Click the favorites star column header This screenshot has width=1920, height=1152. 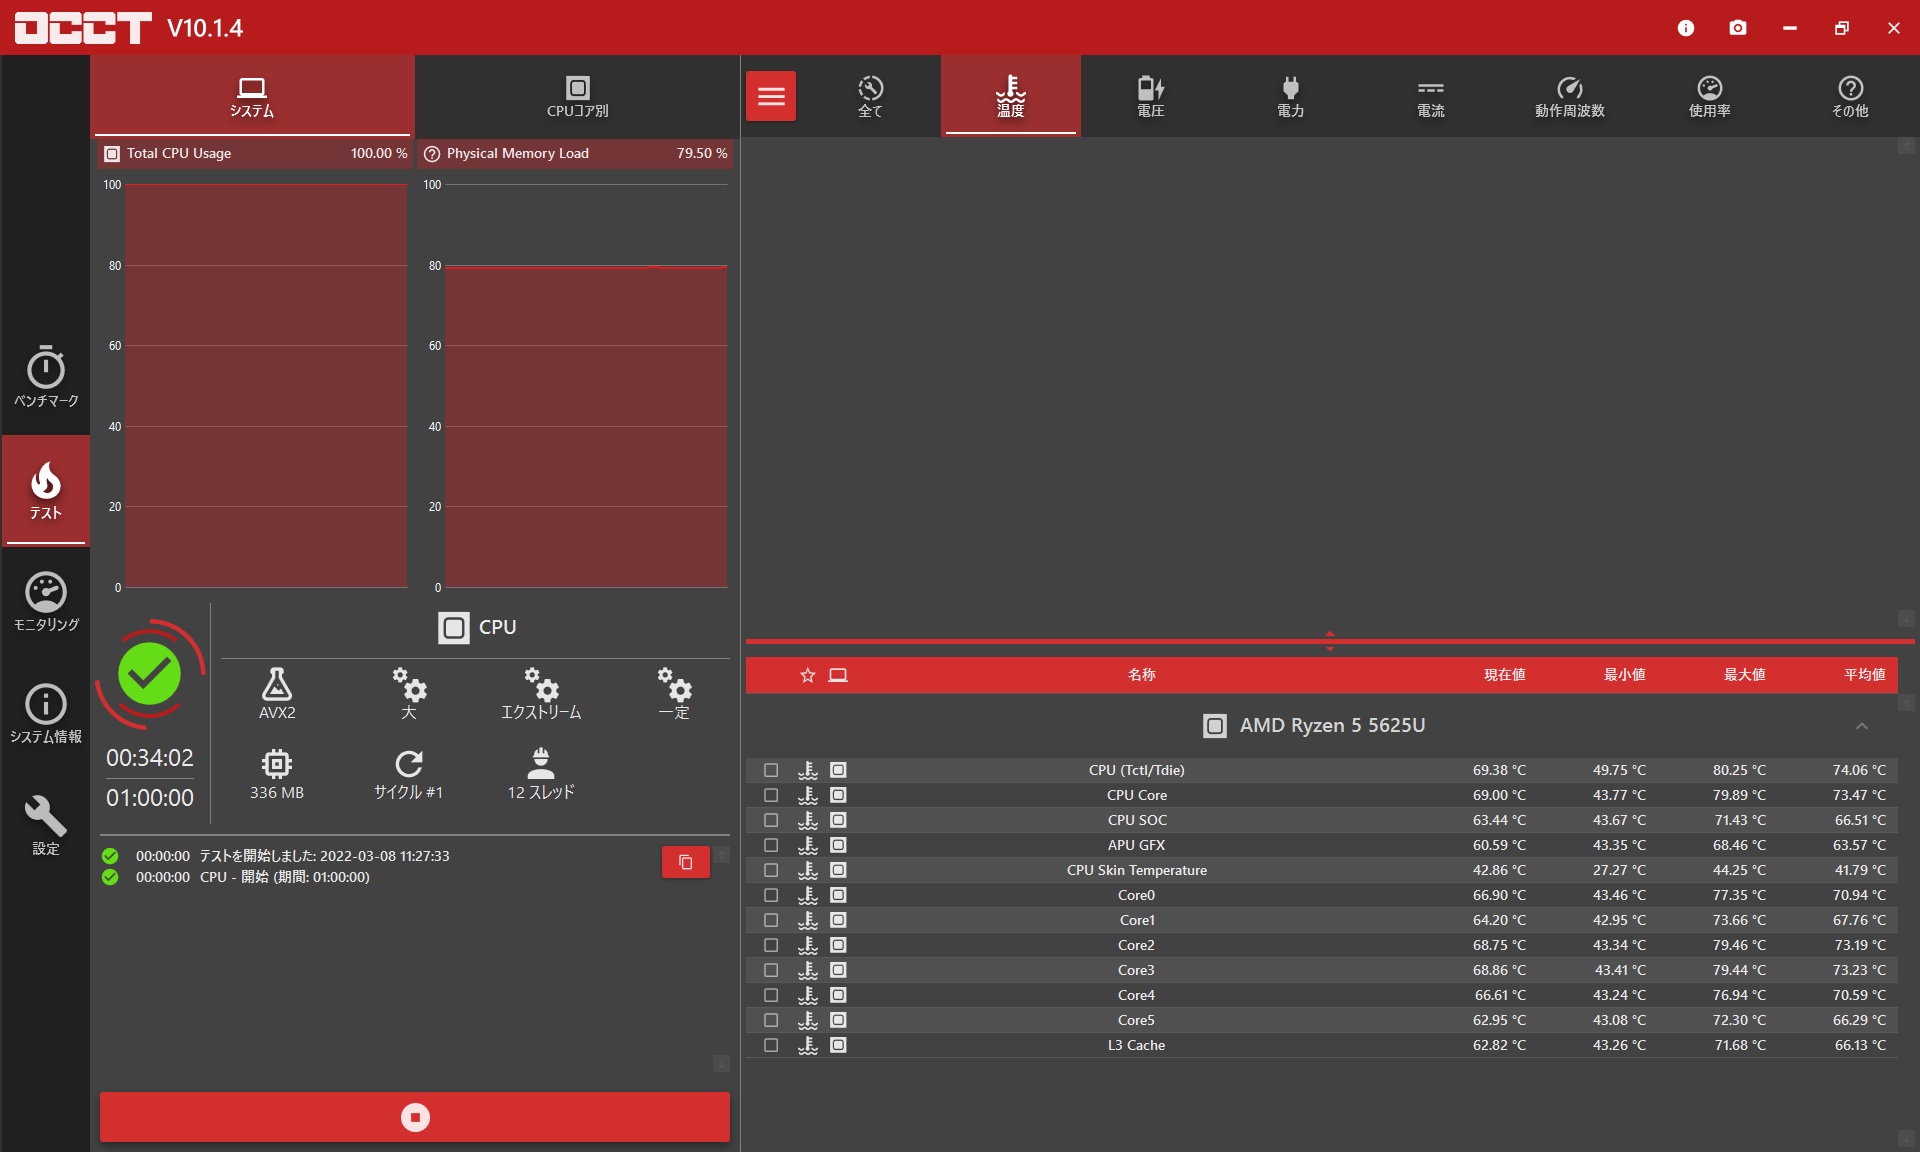808,675
